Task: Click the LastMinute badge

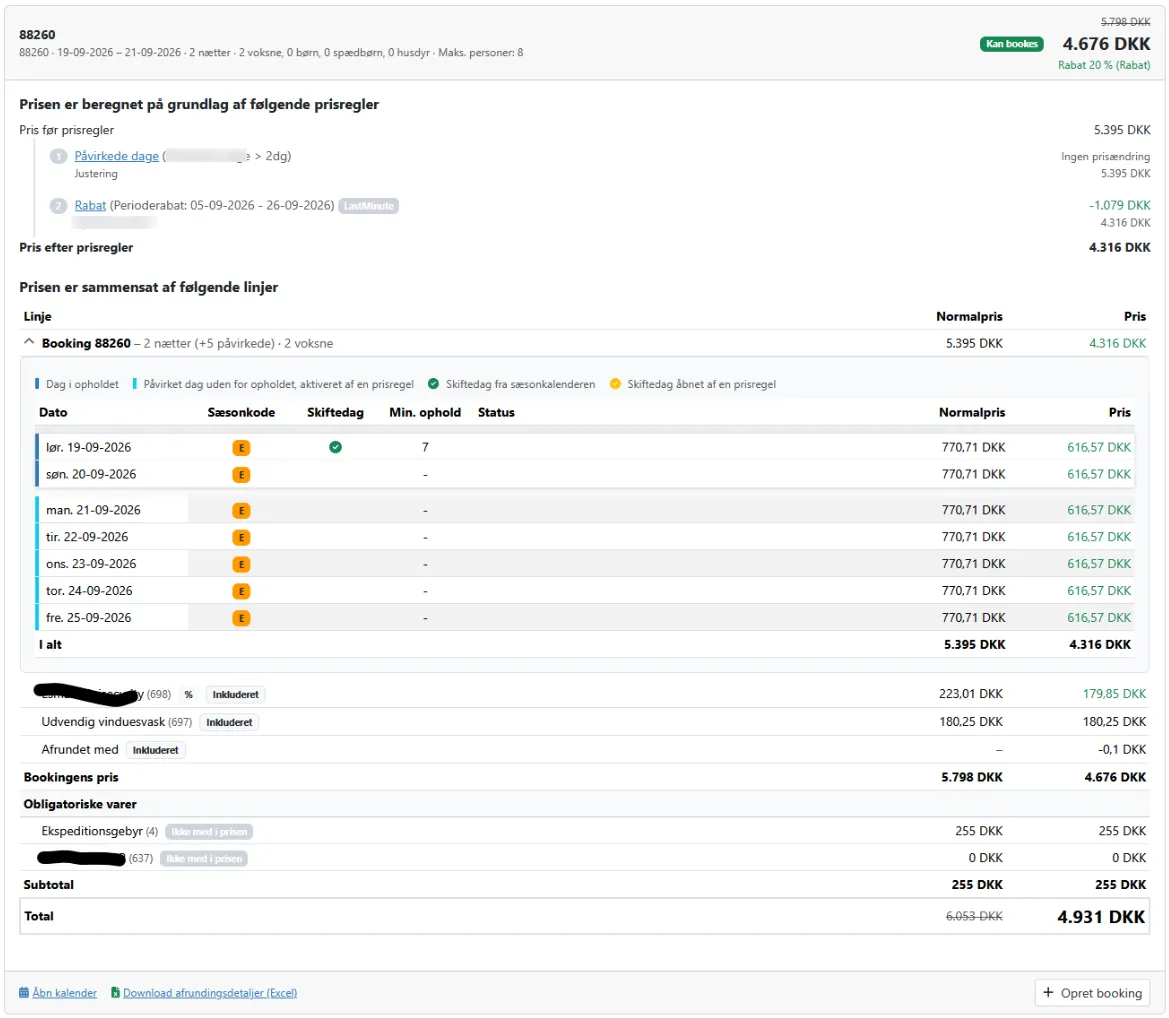Action: pyautogui.click(x=368, y=206)
